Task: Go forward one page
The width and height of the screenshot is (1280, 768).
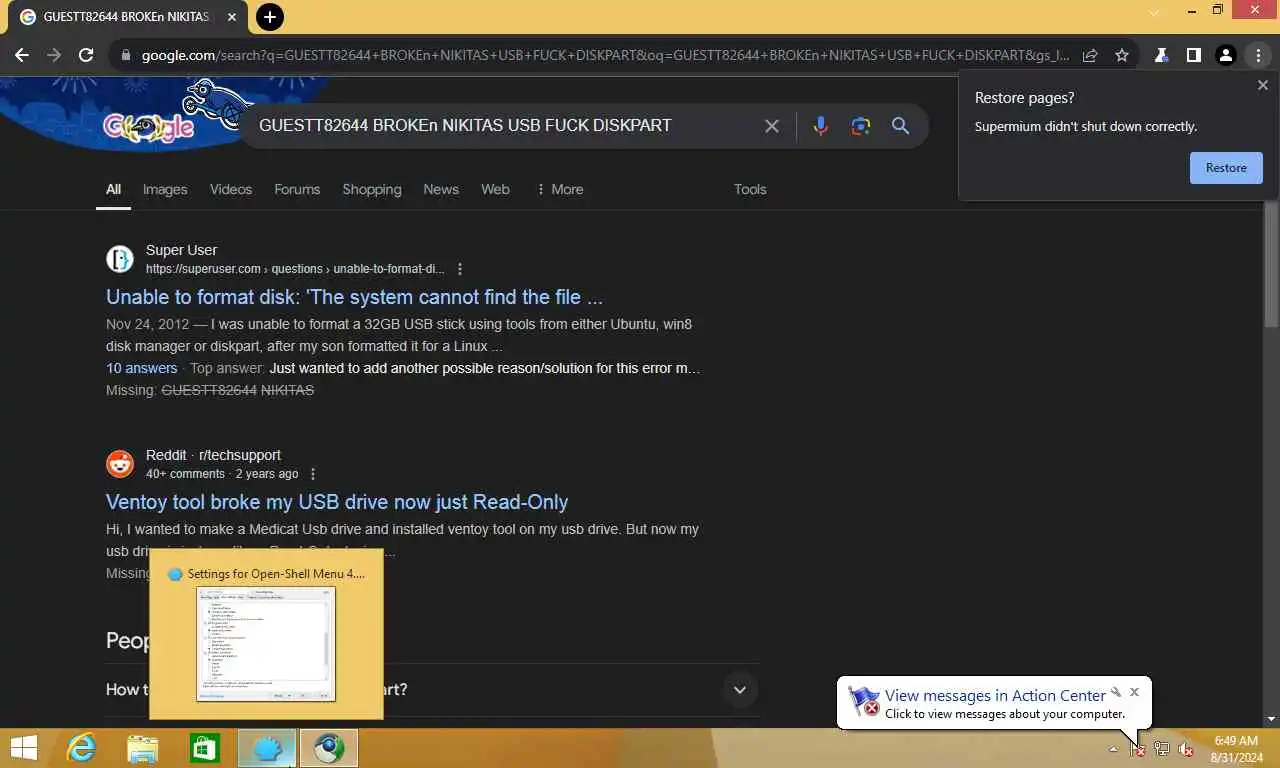Action: click(54, 56)
